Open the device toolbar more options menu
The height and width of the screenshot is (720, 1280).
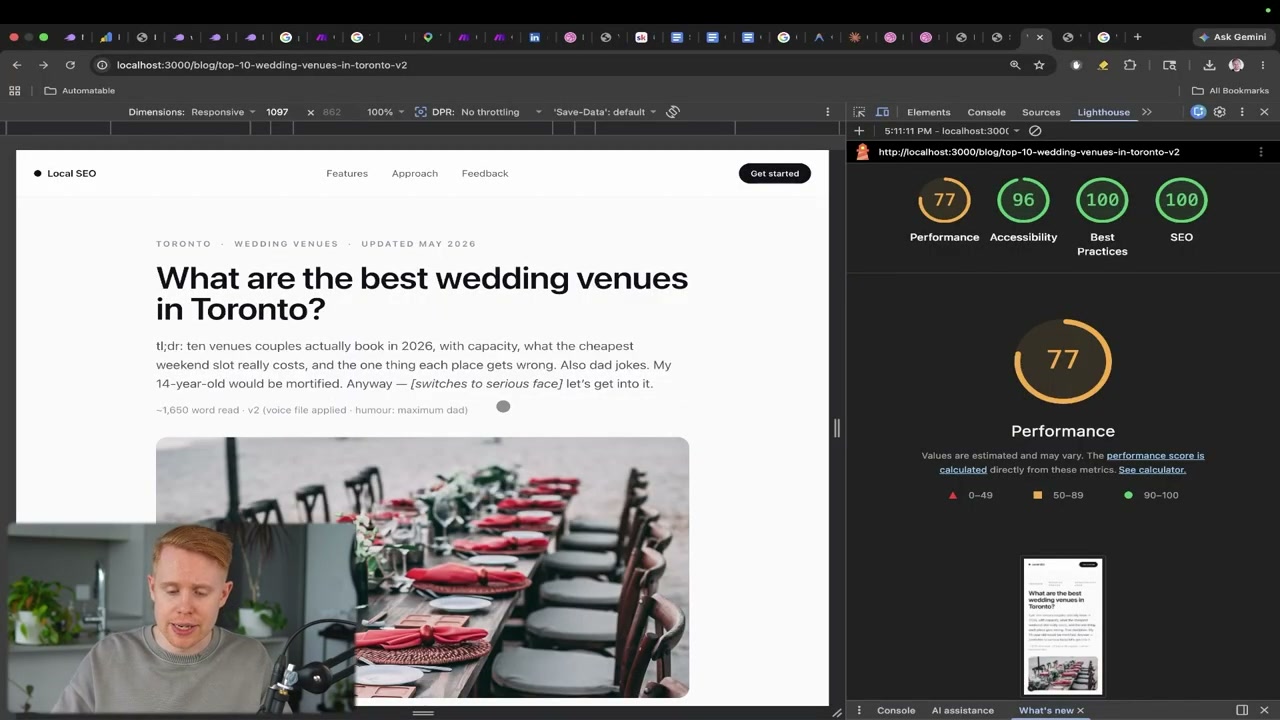[827, 112]
